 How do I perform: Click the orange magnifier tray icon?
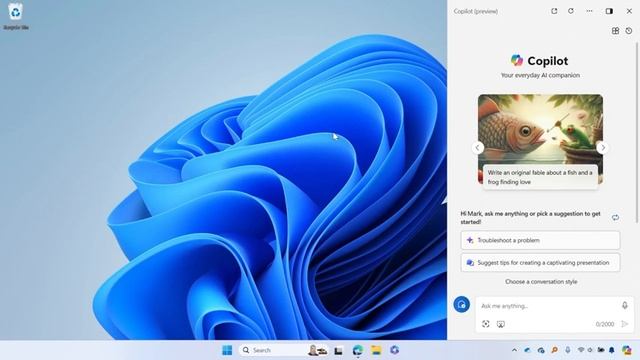pyautogui.click(x=554, y=350)
